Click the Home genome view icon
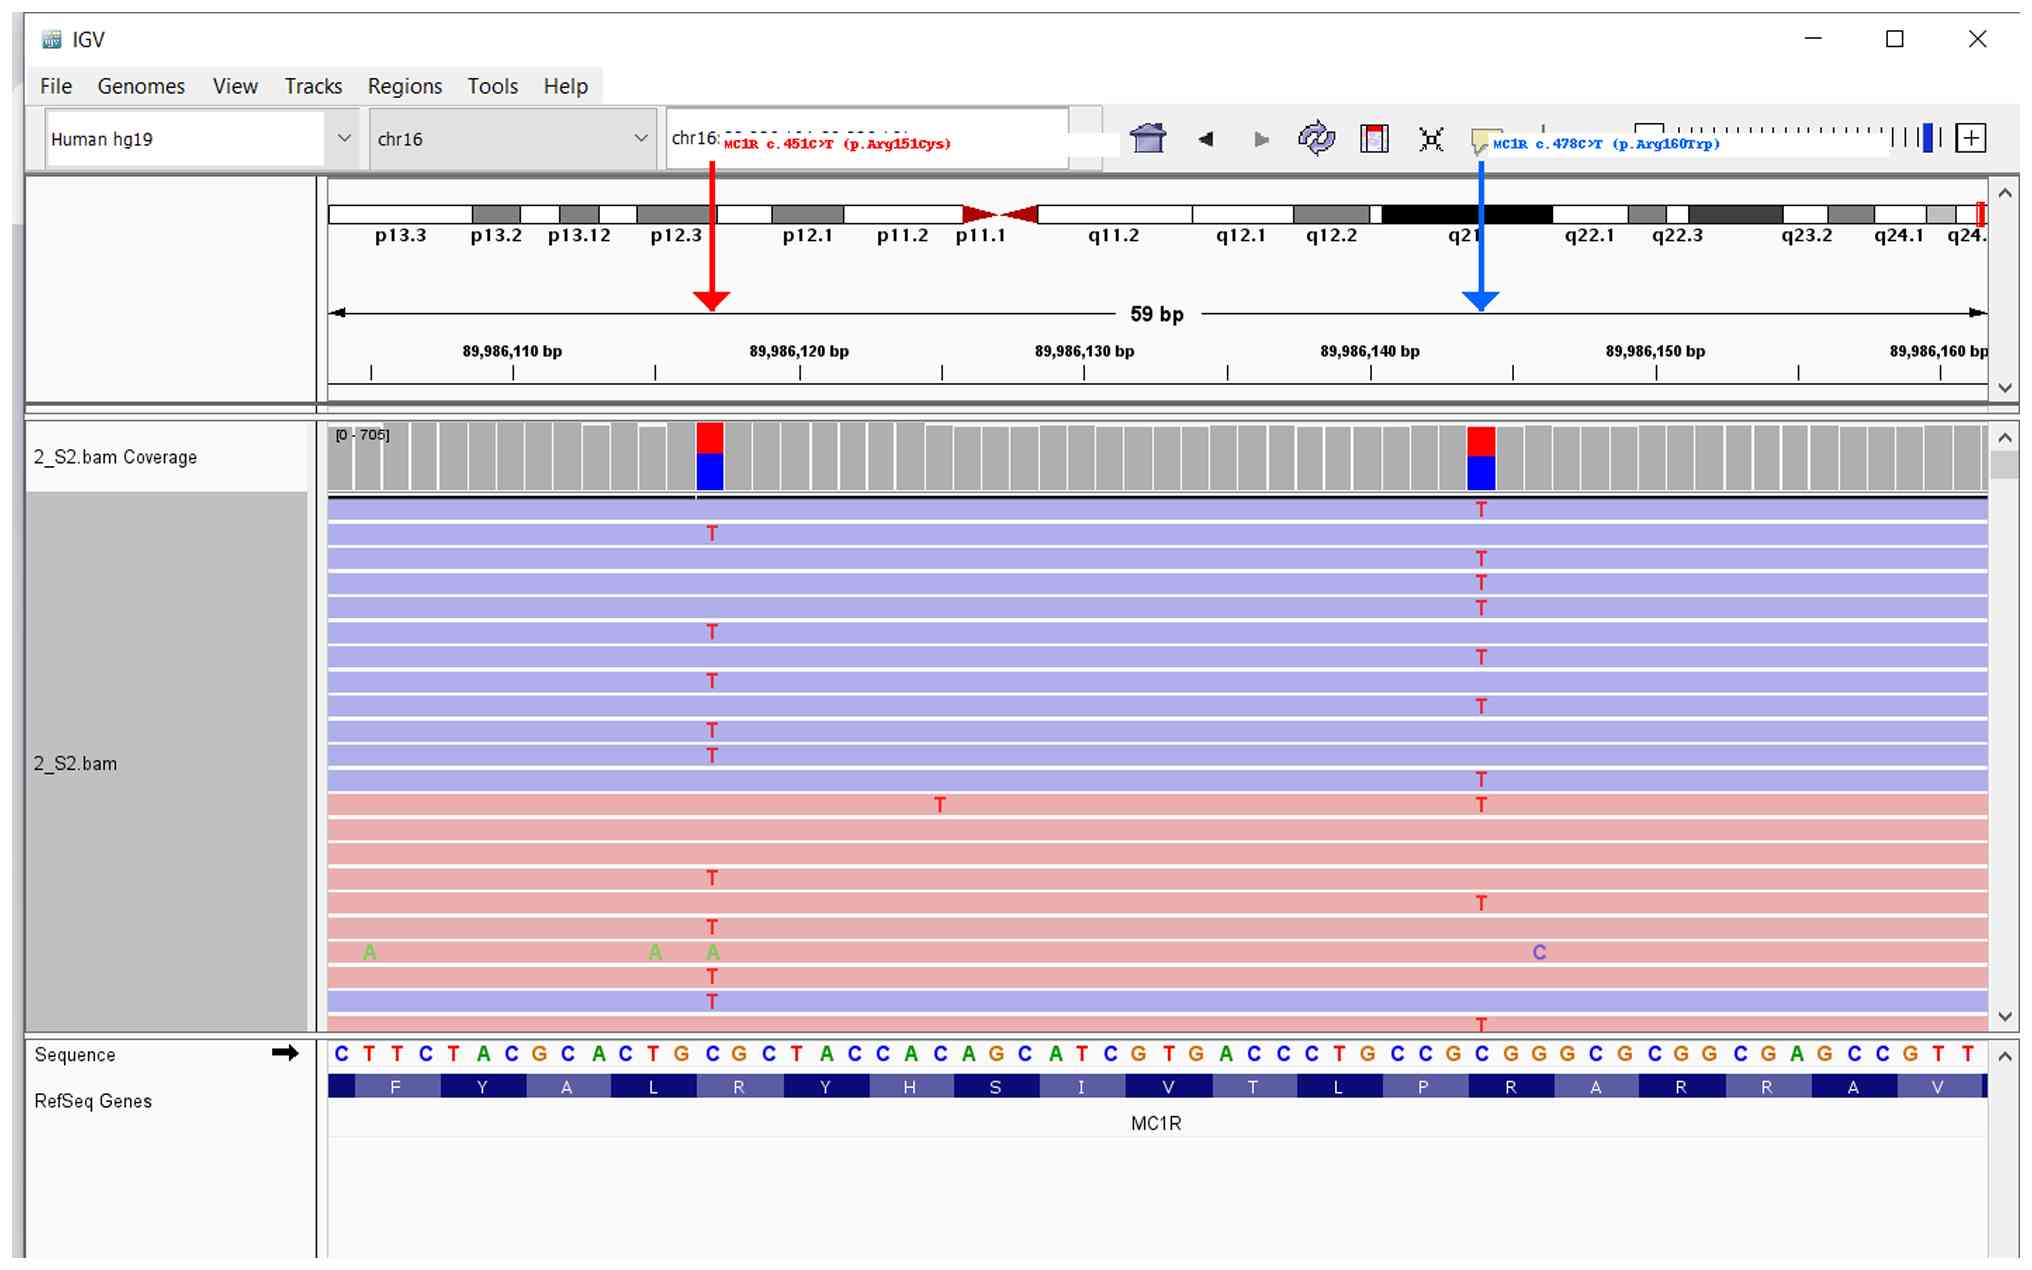Image resolution: width=2032 pixels, height=1270 pixels. click(x=1148, y=138)
